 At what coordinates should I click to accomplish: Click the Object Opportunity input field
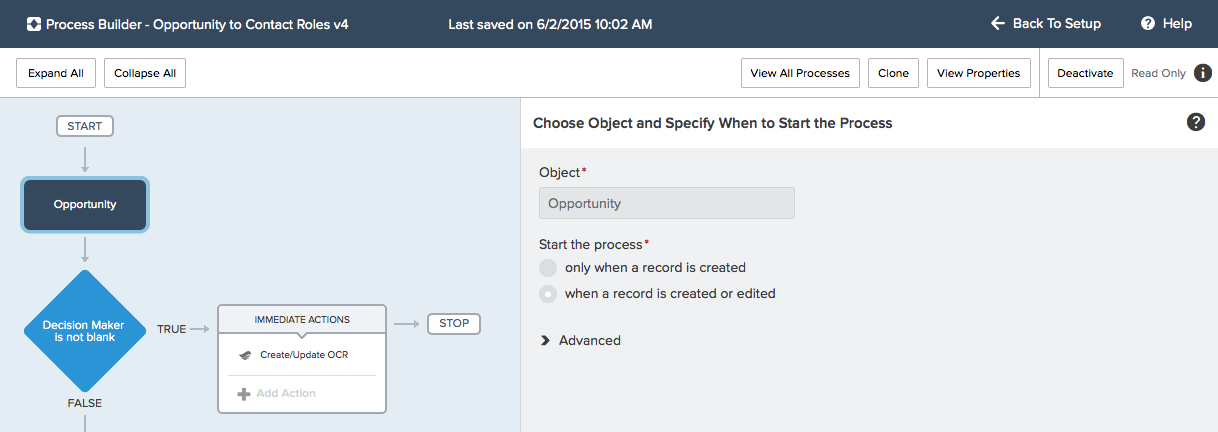point(667,203)
